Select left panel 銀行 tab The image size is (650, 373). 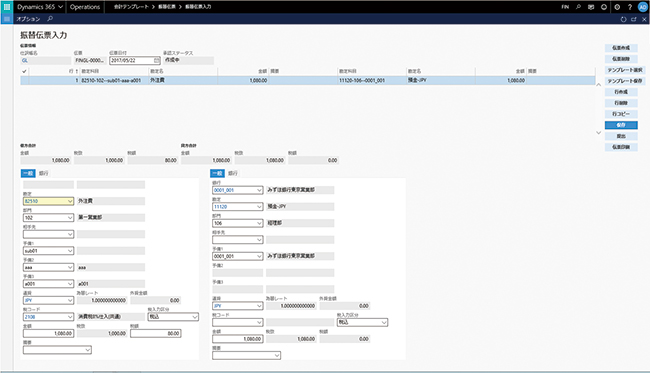(44, 173)
